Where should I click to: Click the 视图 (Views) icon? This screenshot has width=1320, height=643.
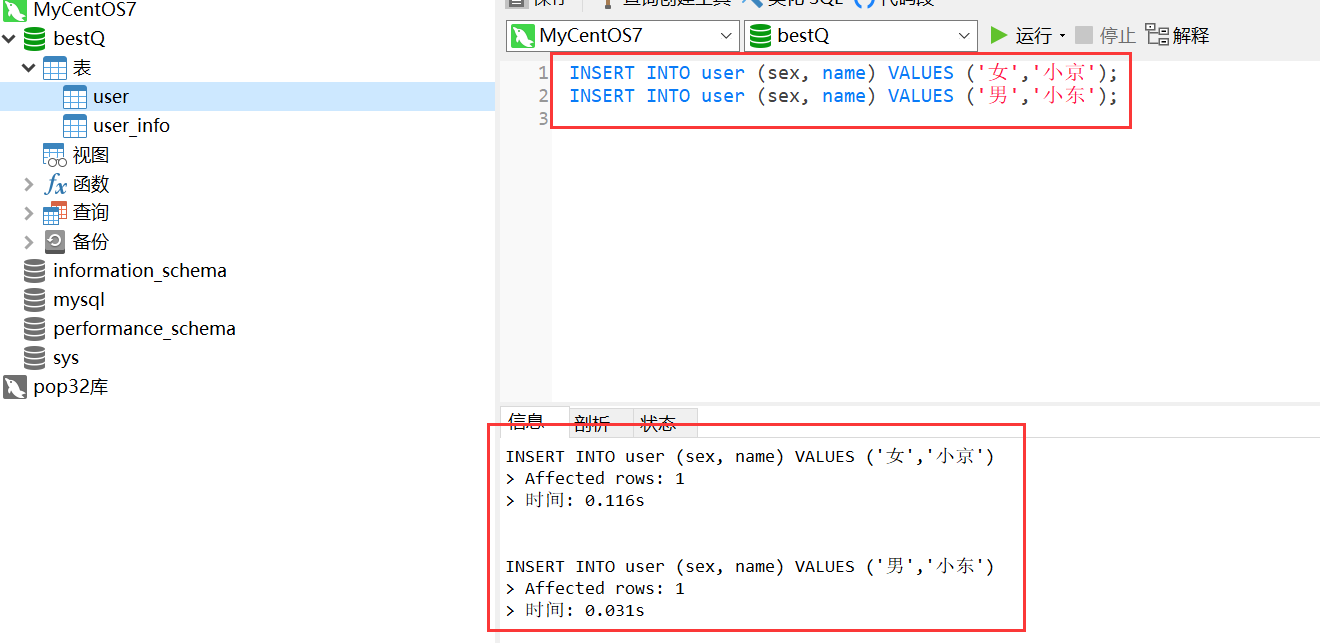coord(55,155)
